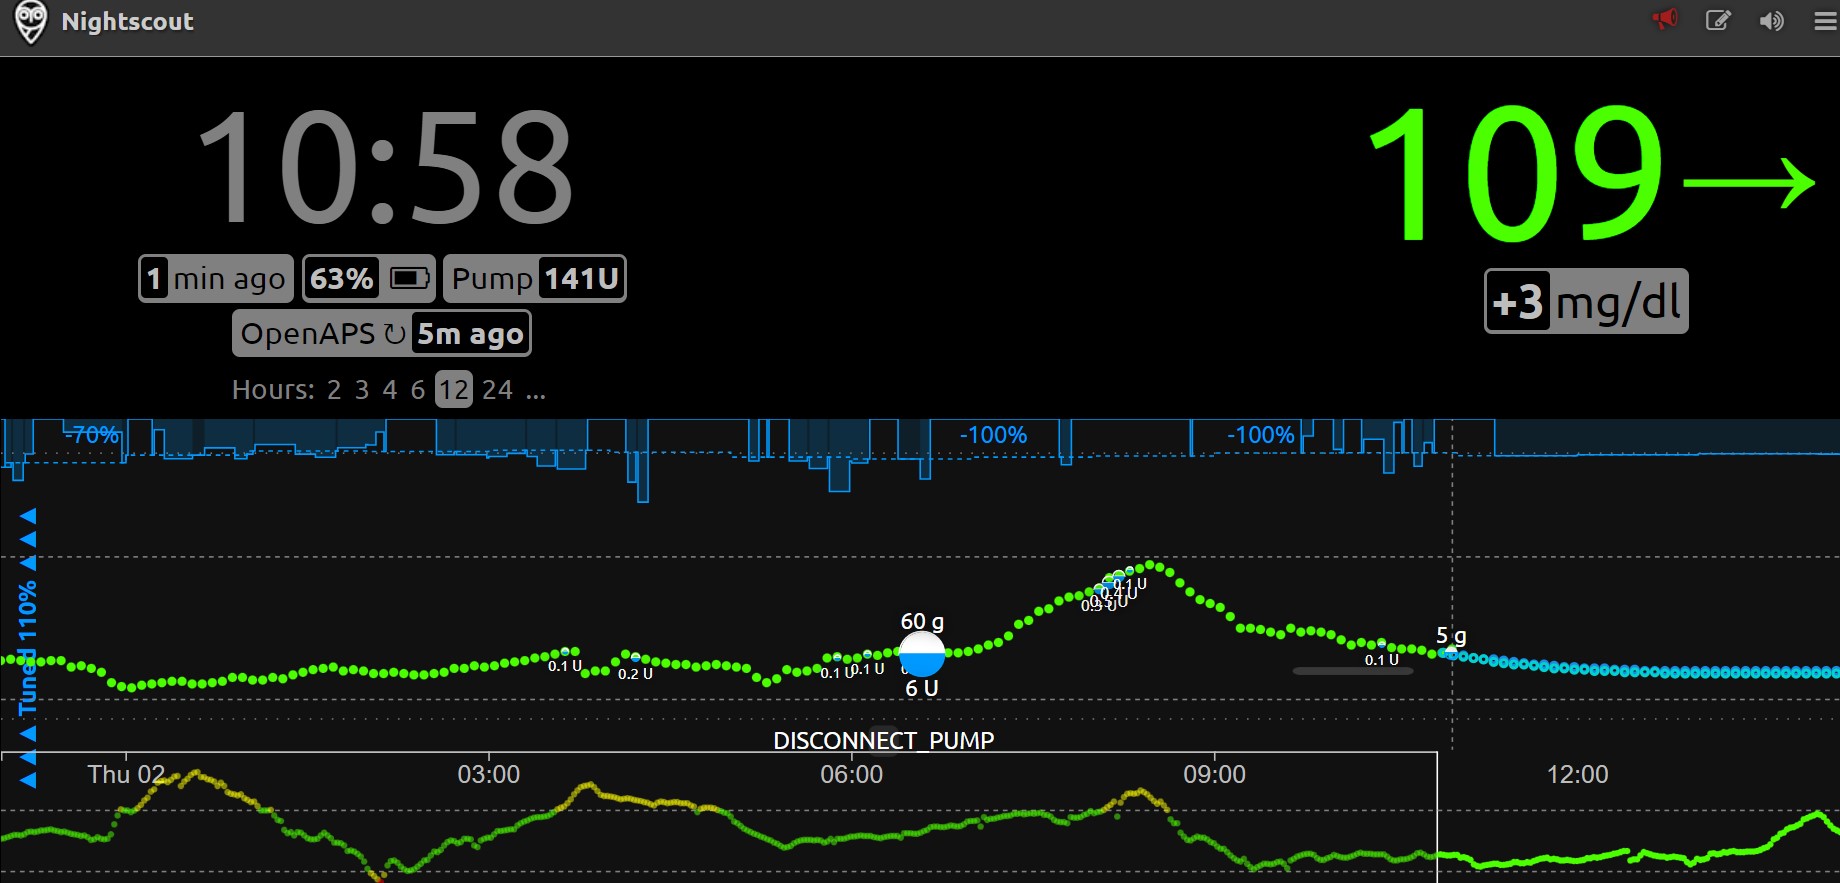Click the 5 g carb treatment marker

click(1451, 636)
